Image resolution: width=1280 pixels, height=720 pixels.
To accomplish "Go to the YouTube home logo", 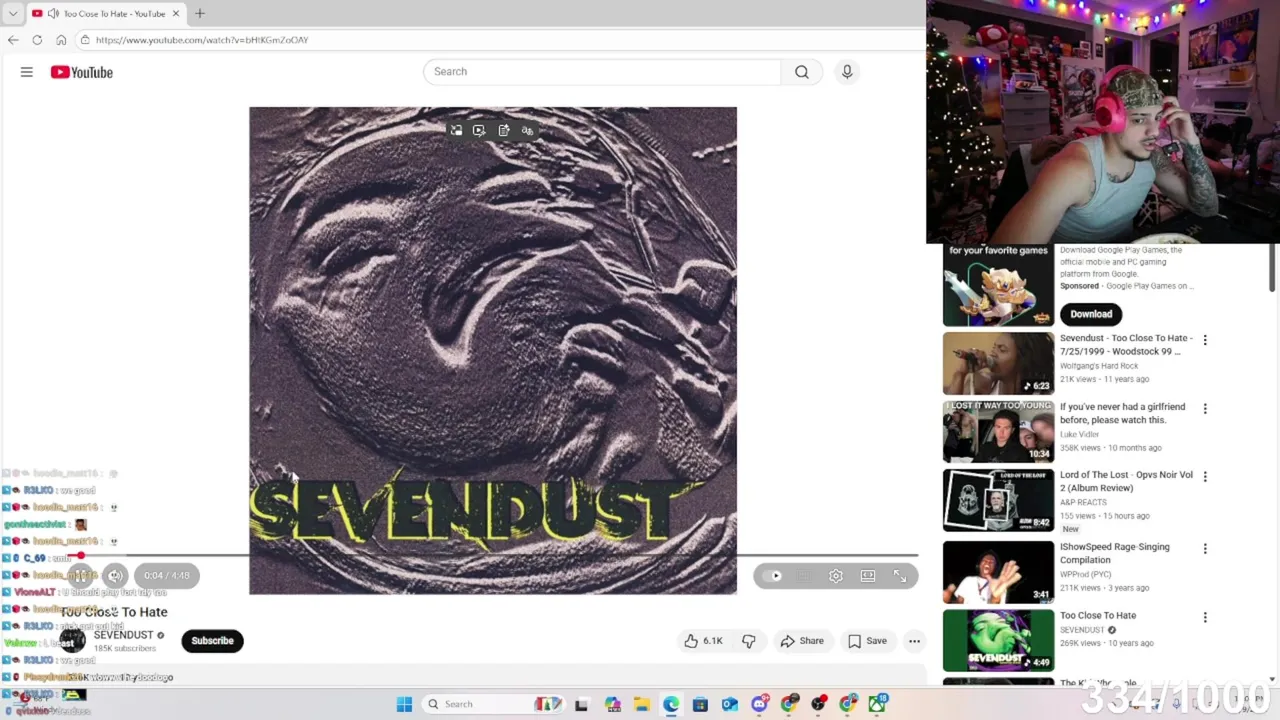I will click(x=82, y=72).
